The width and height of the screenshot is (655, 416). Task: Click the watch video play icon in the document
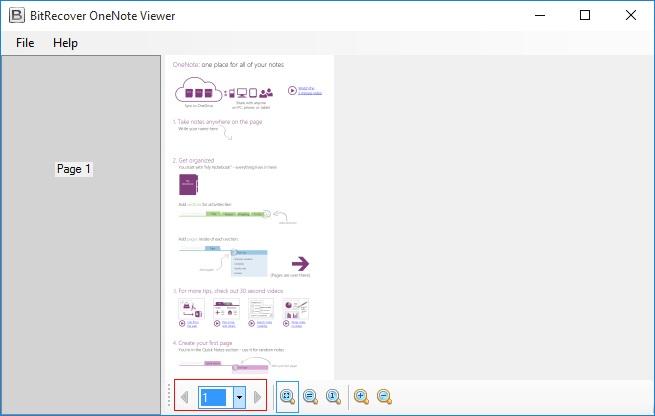(x=292, y=90)
